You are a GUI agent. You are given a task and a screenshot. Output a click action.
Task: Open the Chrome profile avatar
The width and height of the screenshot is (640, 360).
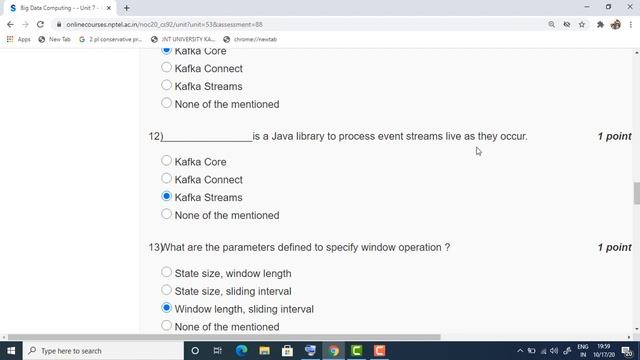616,24
